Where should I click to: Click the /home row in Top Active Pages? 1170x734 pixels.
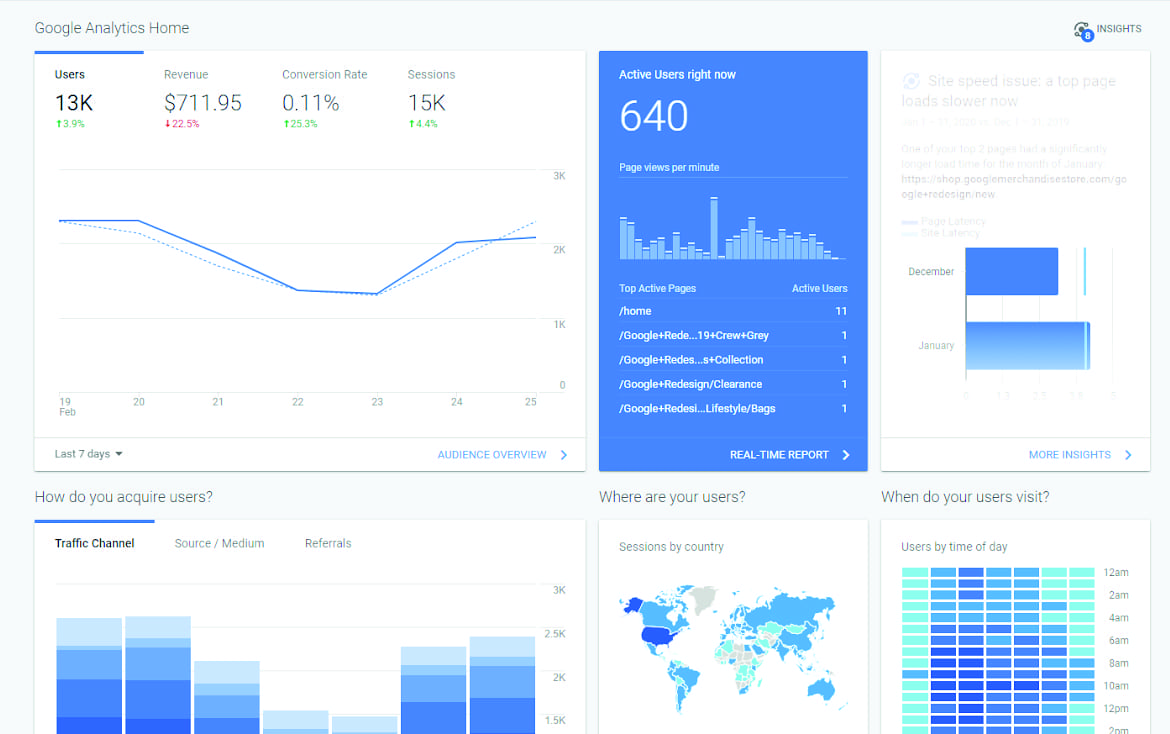tap(733, 311)
